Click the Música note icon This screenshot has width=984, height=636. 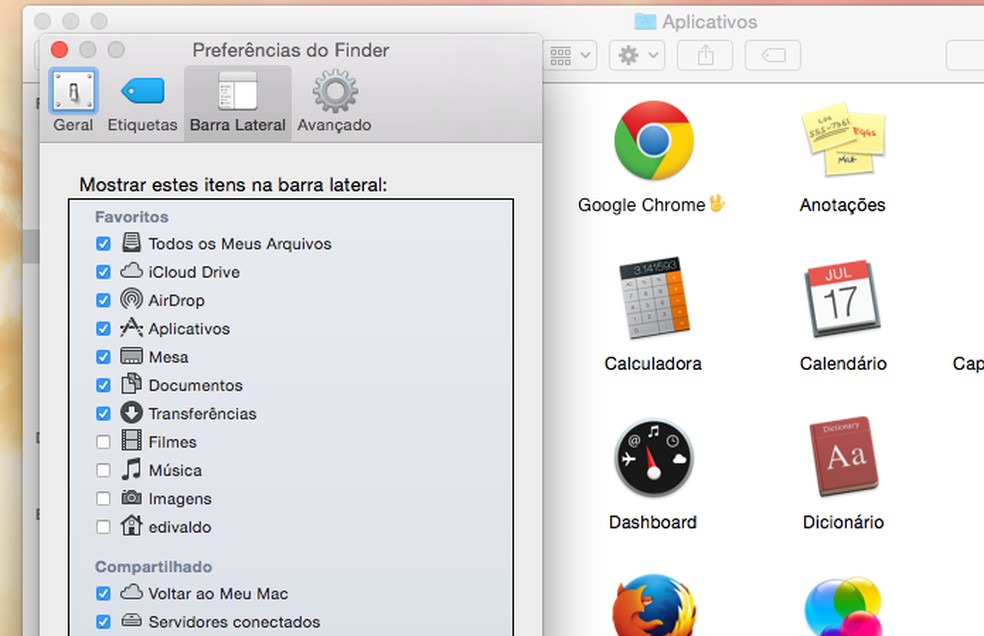click(131, 469)
